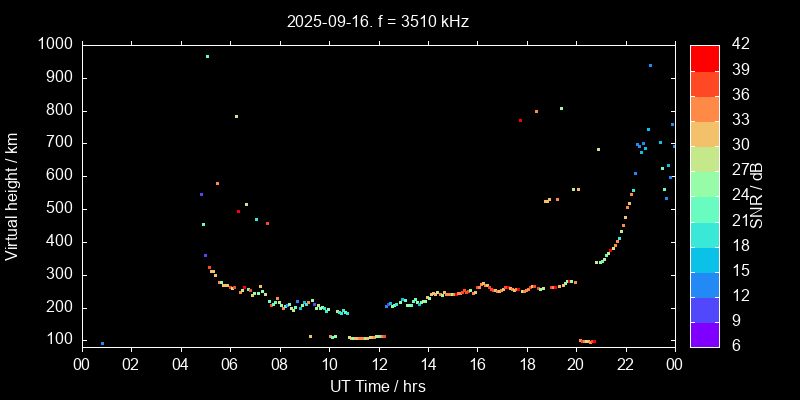Select the red 39–42 dB colorbar segment

tap(705, 57)
